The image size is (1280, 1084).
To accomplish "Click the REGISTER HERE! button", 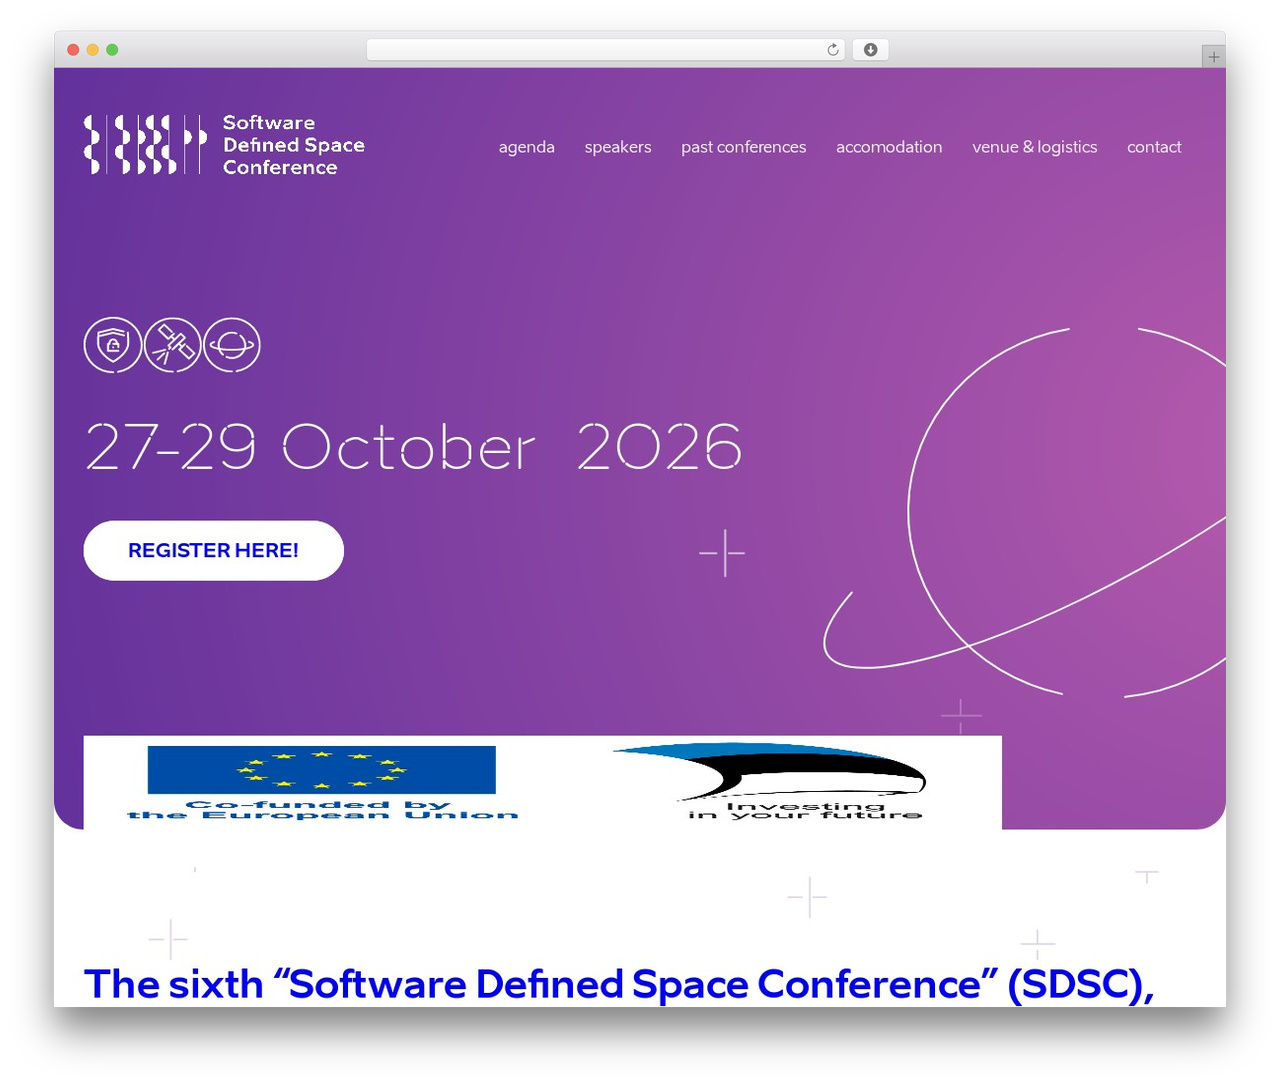I will click(214, 551).
